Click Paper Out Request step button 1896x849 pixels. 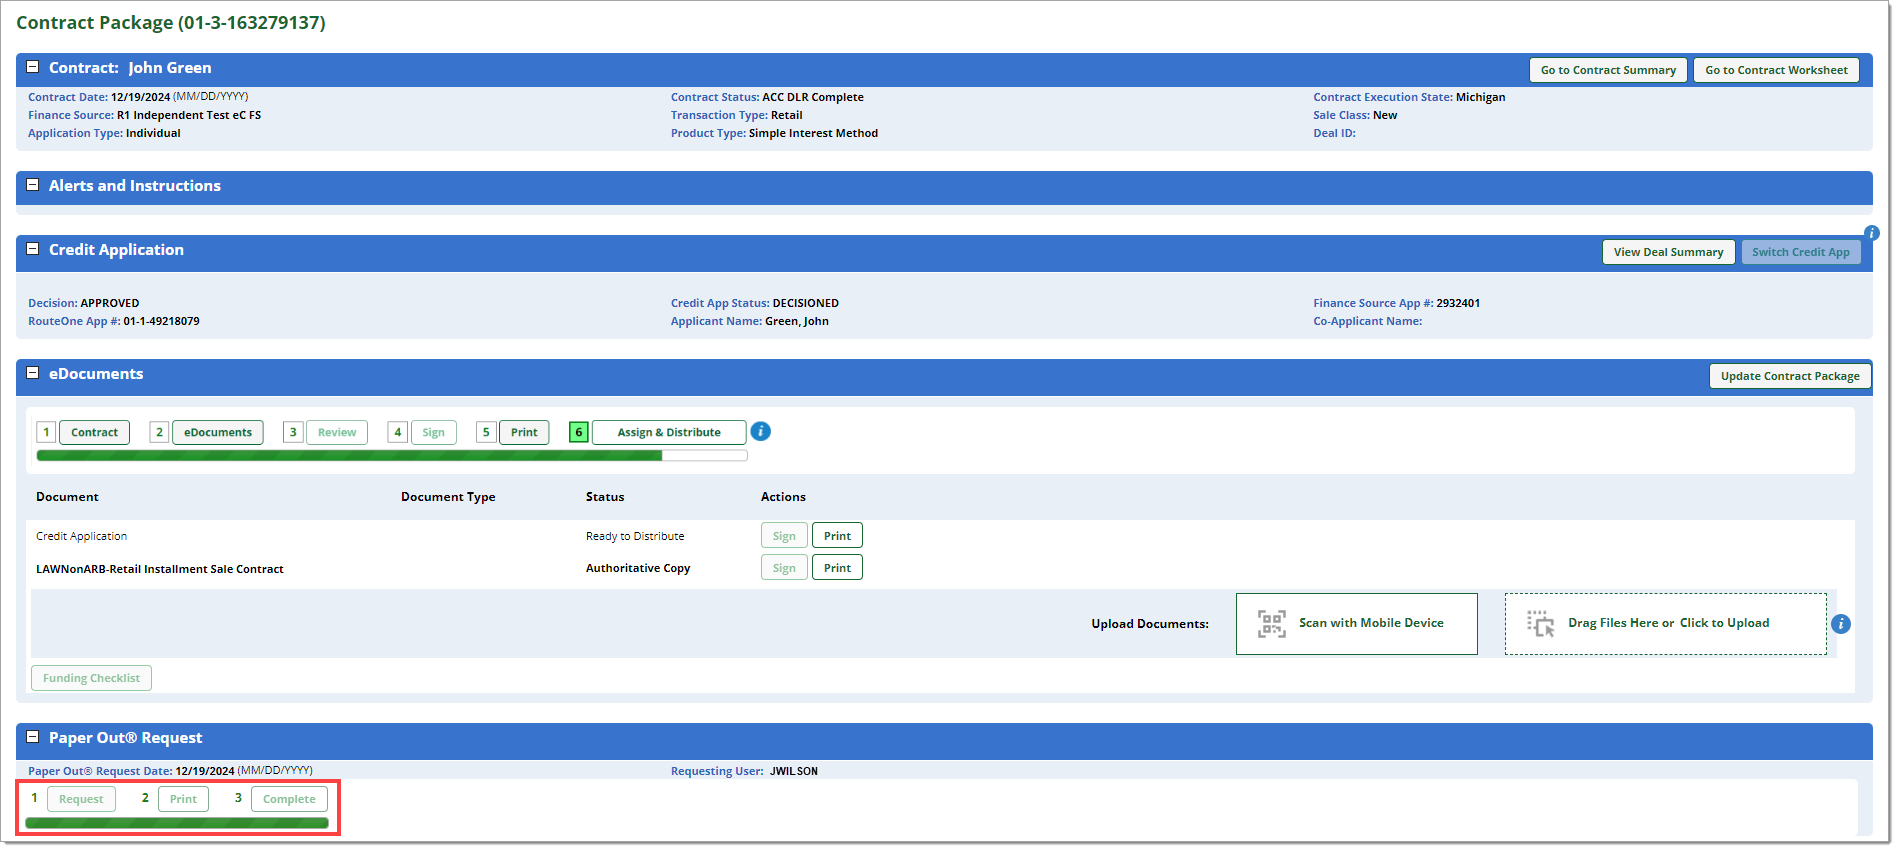coord(81,799)
